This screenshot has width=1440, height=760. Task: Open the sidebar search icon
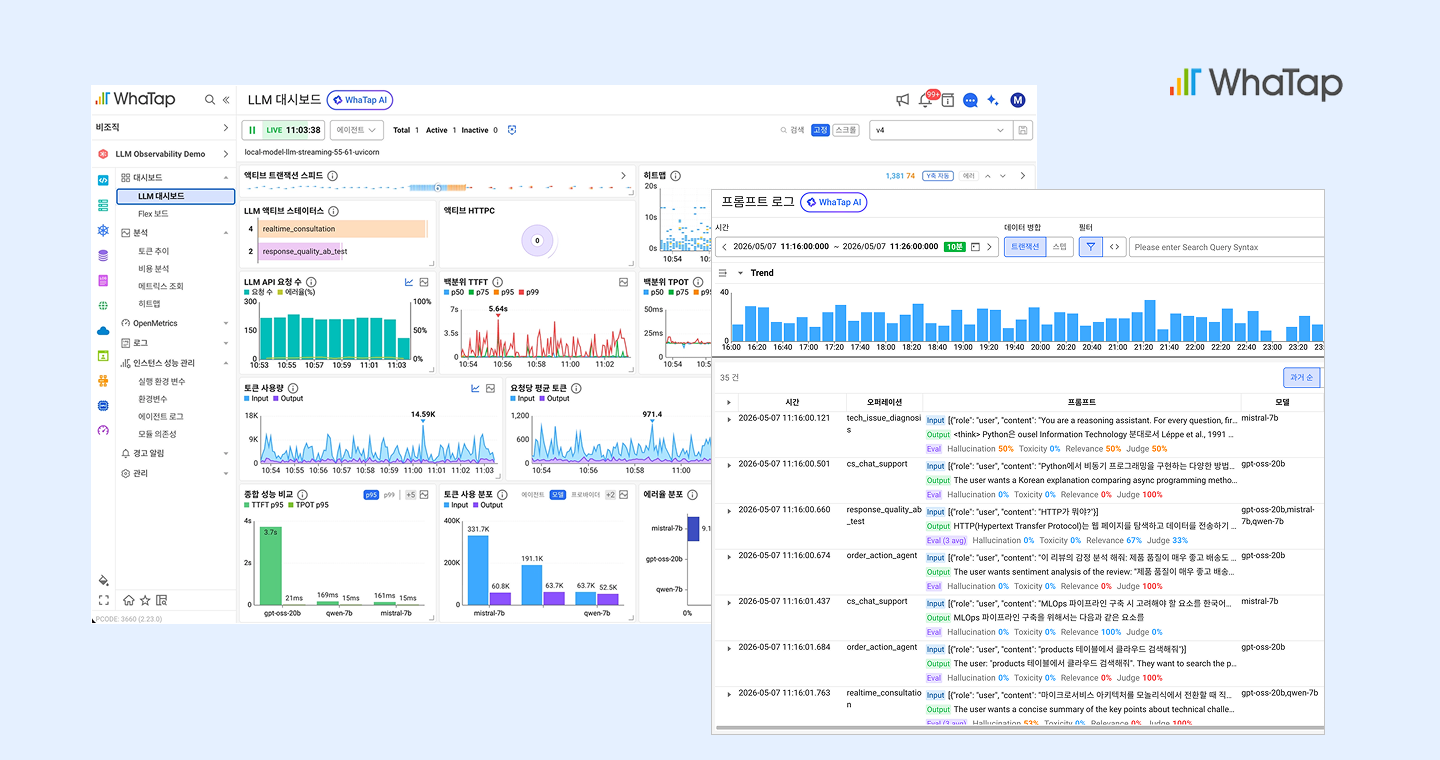tap(210, 100)
